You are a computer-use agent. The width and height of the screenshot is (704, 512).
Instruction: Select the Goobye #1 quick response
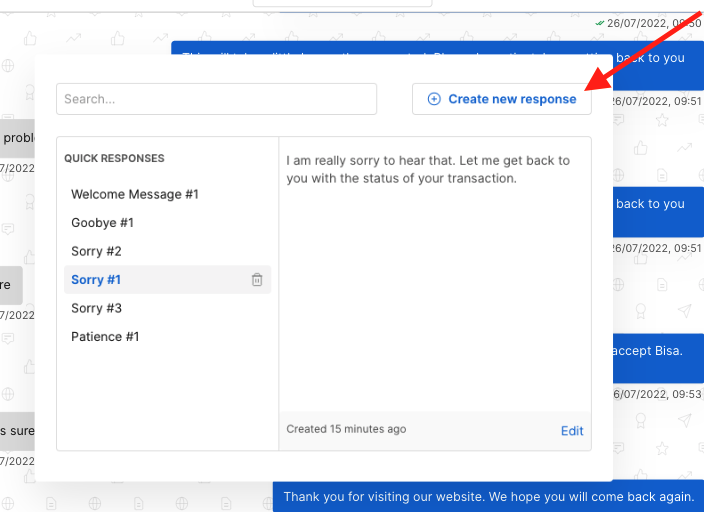coord(102,222)
